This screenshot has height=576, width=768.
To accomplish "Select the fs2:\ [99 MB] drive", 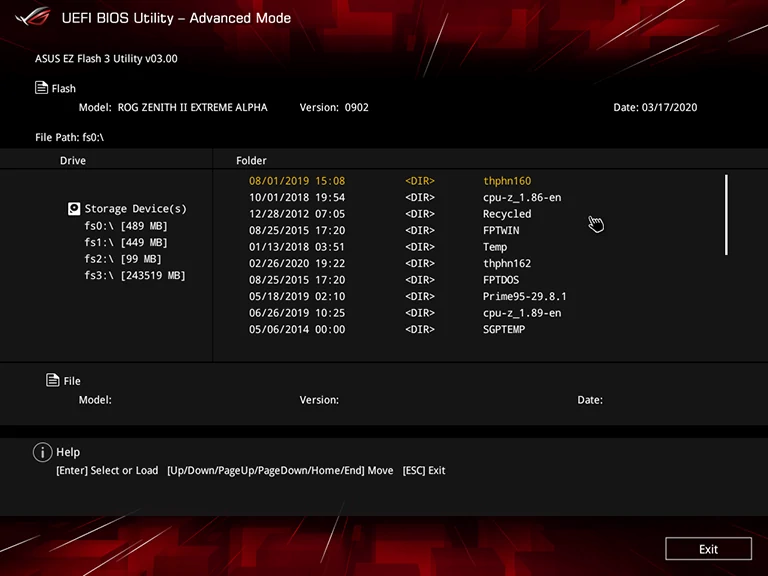I will pyautogui.click(x=122, y=259).
